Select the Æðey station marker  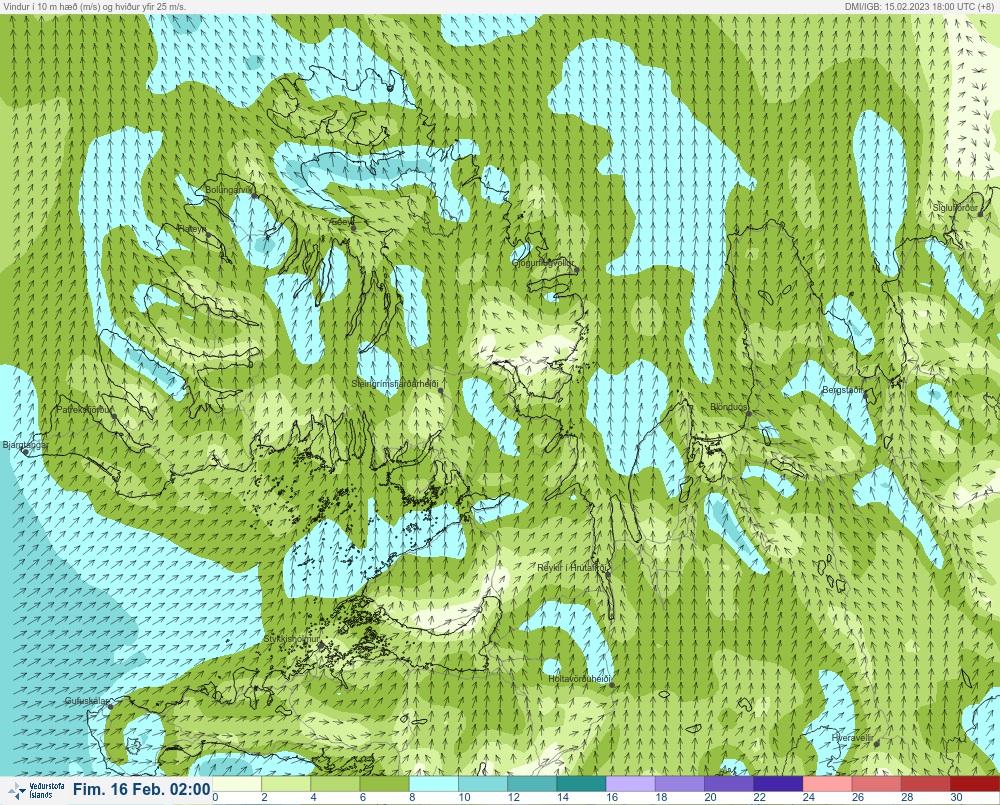[x=353, y=228]
